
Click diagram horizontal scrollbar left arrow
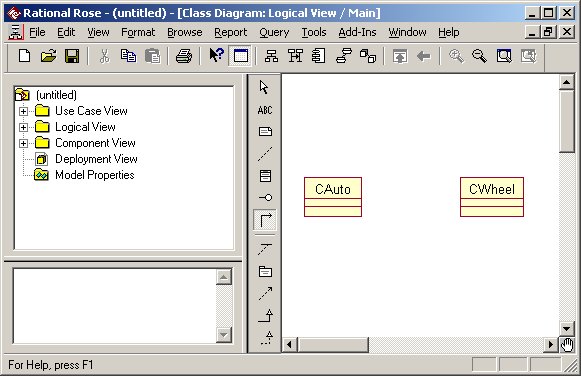[x=289, y=345]
